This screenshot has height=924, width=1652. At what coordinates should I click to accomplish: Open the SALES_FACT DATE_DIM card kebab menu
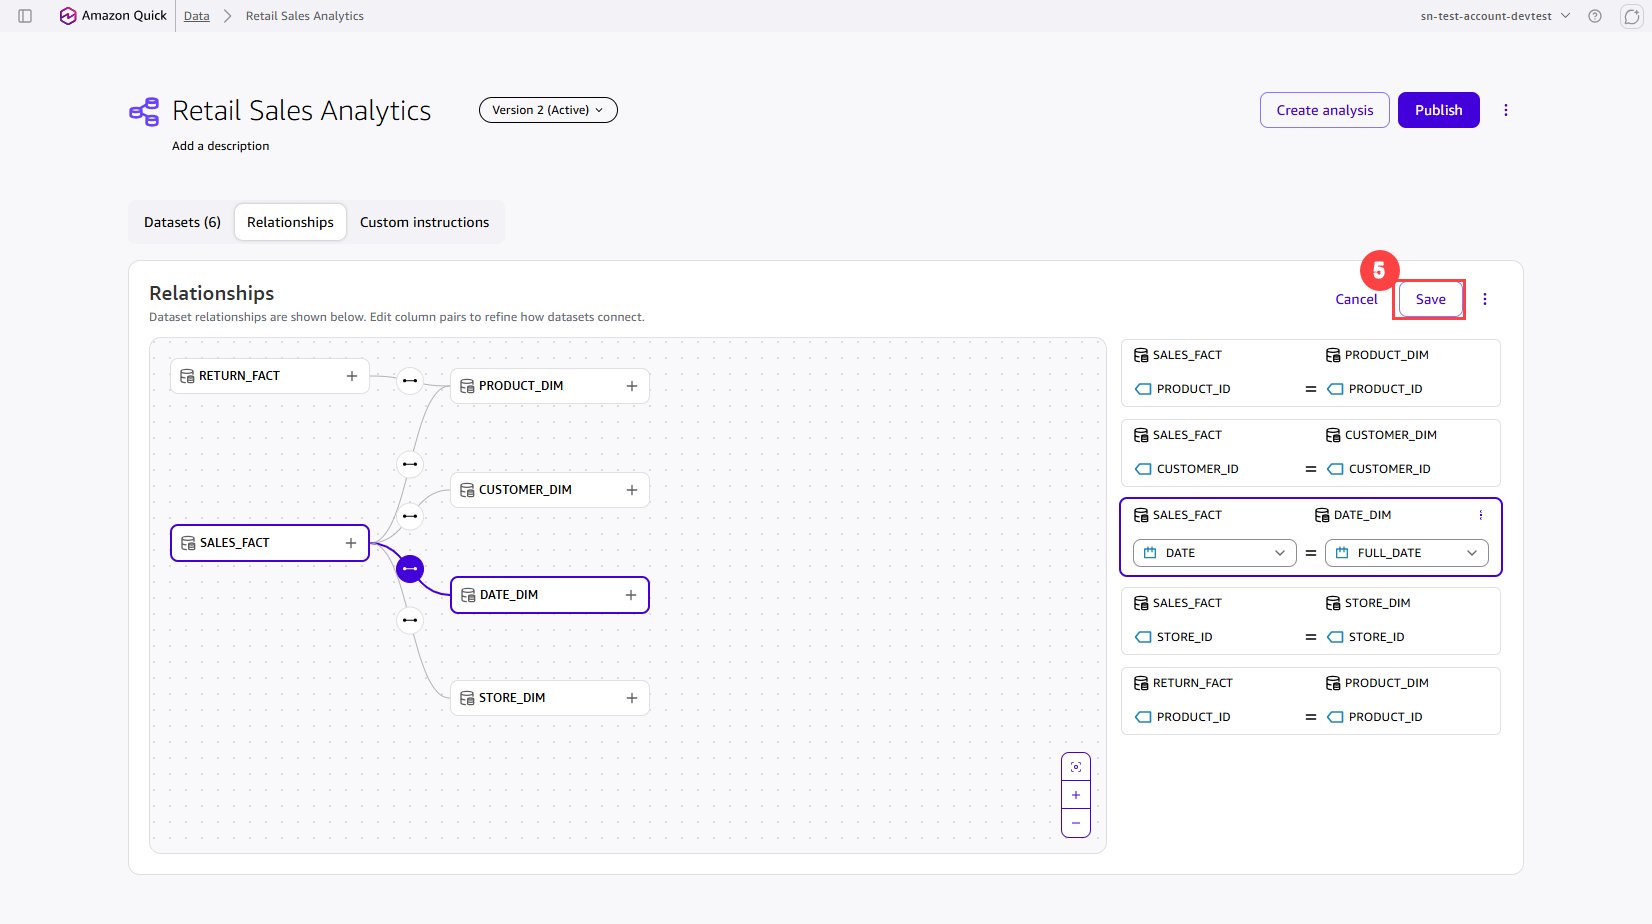(x=1480, y=515)
